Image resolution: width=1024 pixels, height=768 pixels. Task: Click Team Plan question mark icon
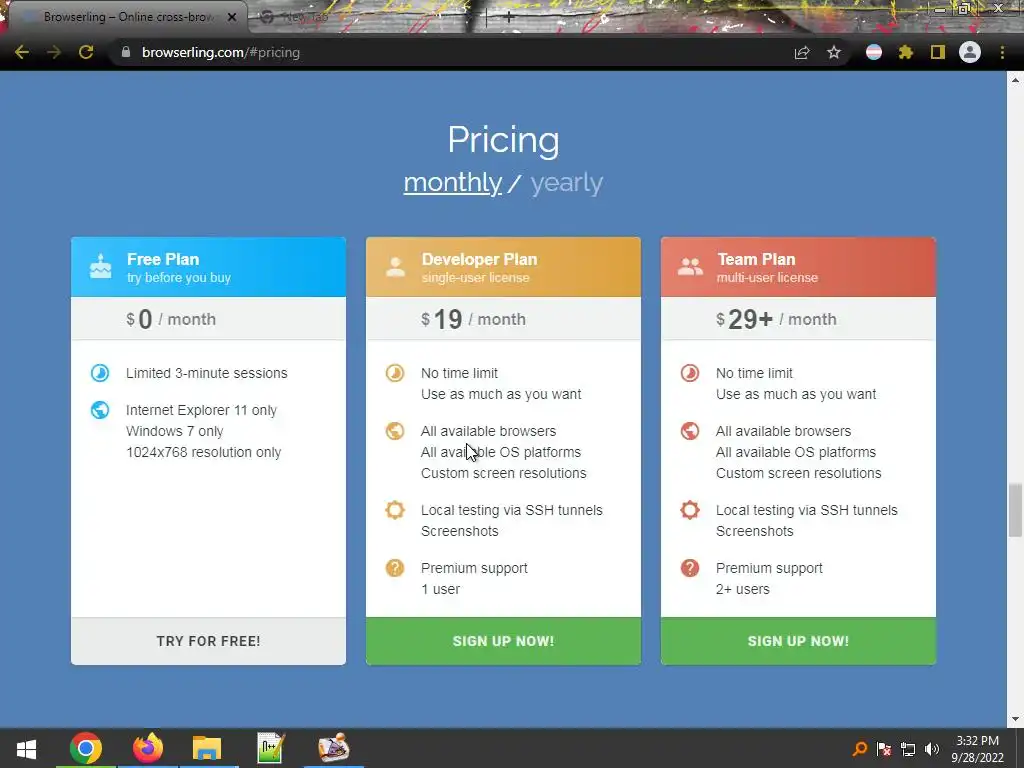tap(690, 568)
